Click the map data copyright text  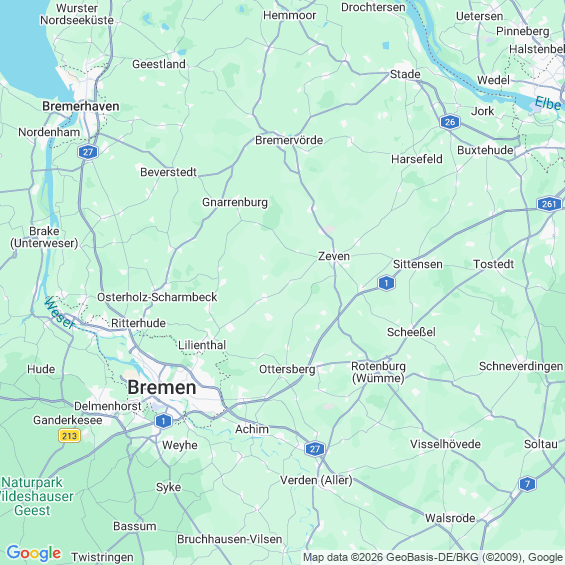coord(433,557)
